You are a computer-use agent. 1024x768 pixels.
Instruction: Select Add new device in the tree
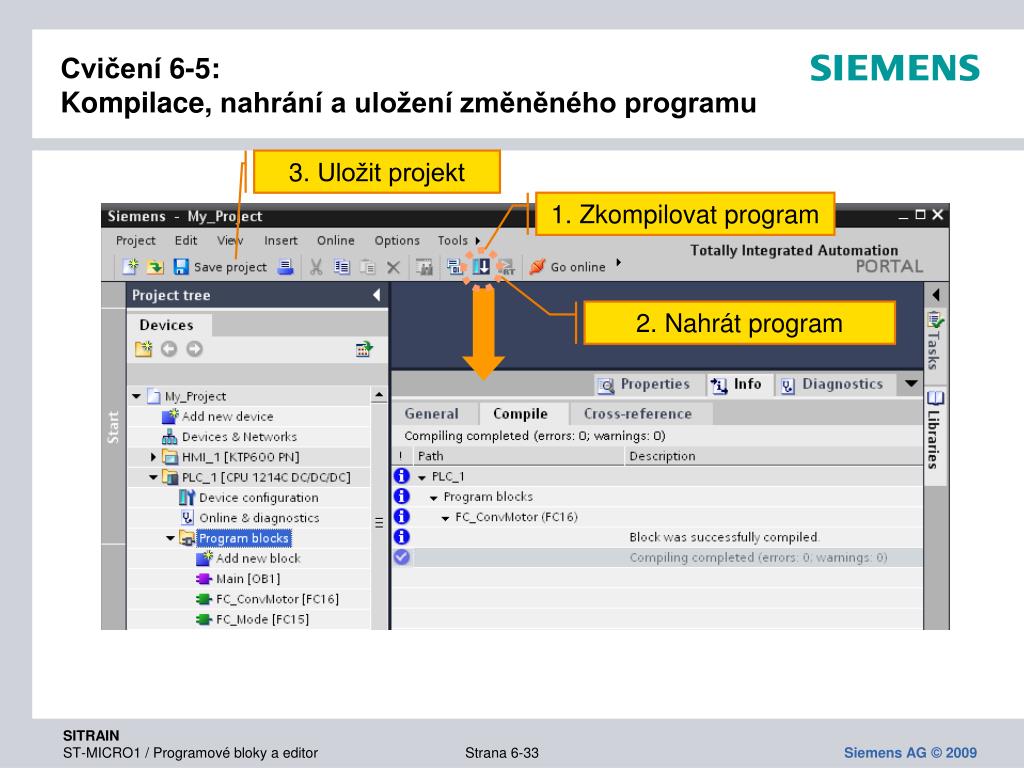coord(227,416)
